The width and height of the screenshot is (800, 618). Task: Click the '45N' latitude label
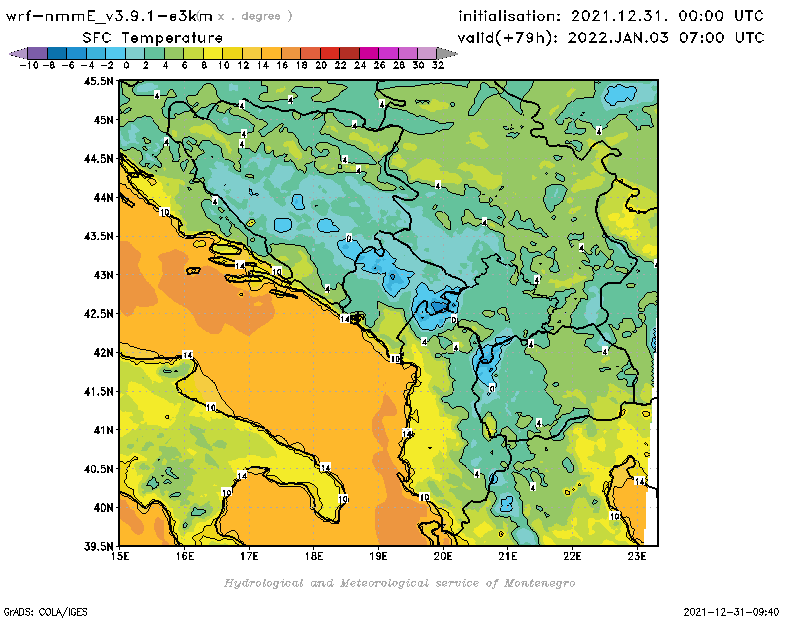coord(103,120)
